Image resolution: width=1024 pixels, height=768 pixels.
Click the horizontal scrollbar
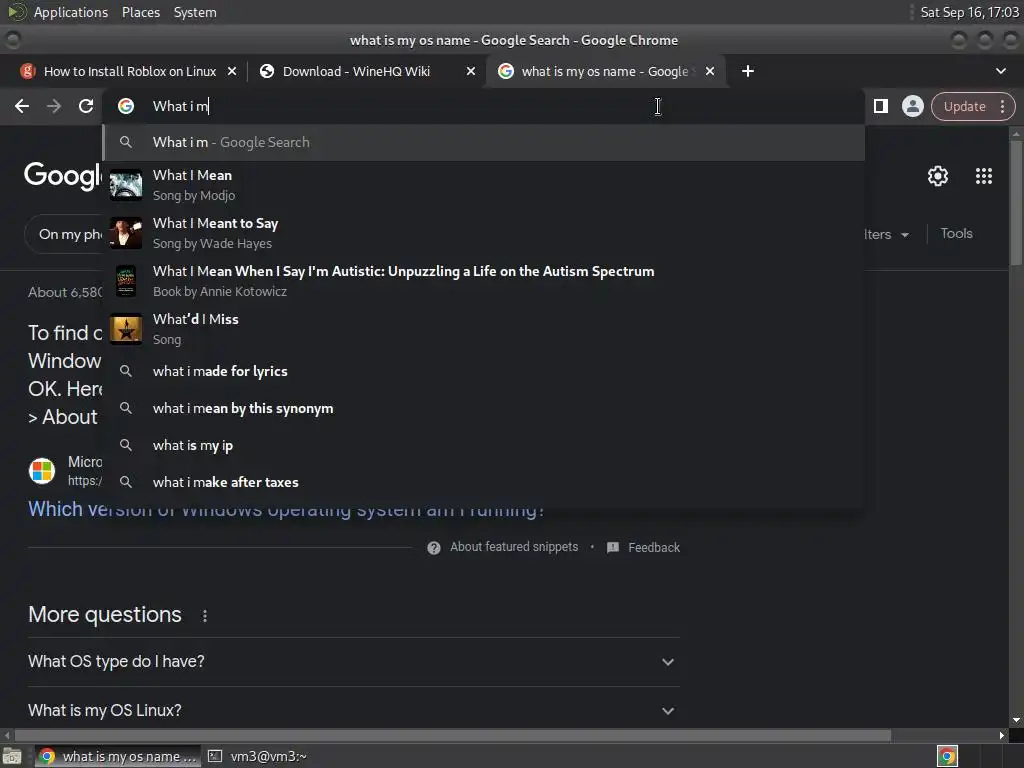[x=454, y=735]
